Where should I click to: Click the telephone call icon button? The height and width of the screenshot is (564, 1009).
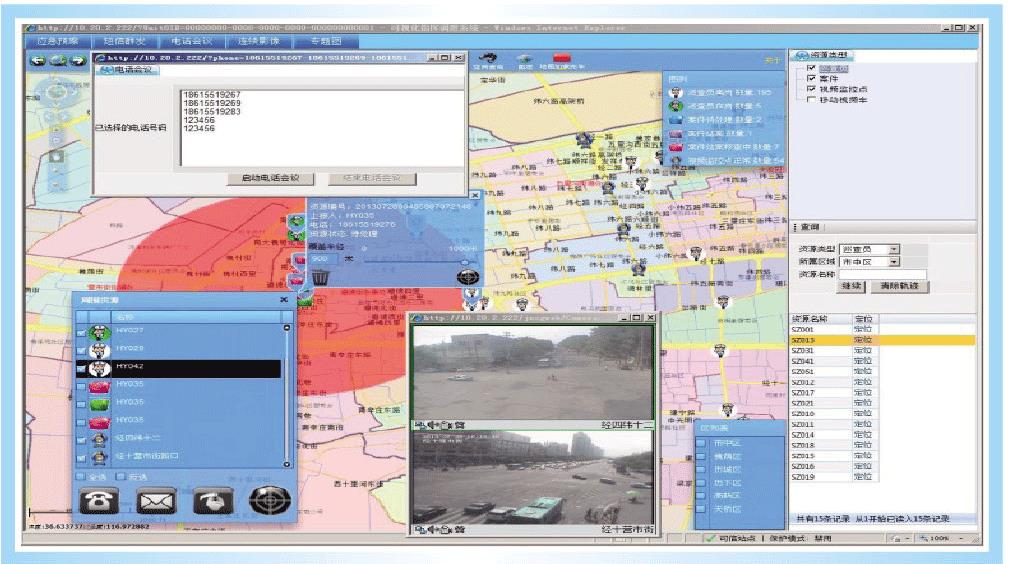98,501
